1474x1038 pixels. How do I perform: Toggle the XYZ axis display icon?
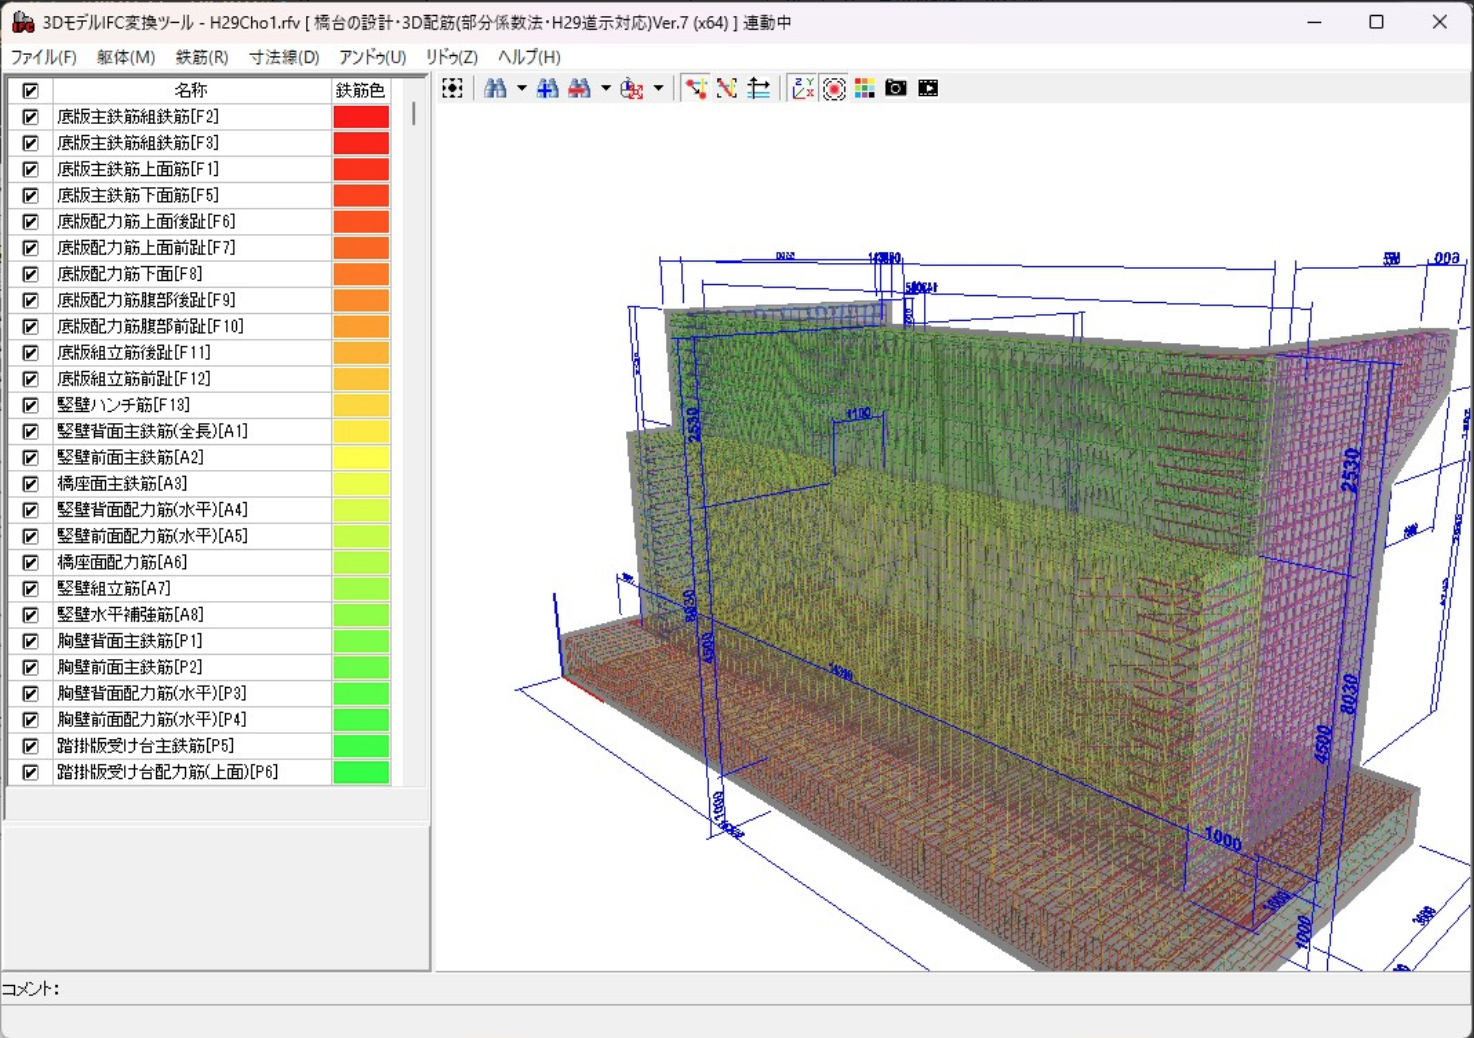click(x=802, y=89)
